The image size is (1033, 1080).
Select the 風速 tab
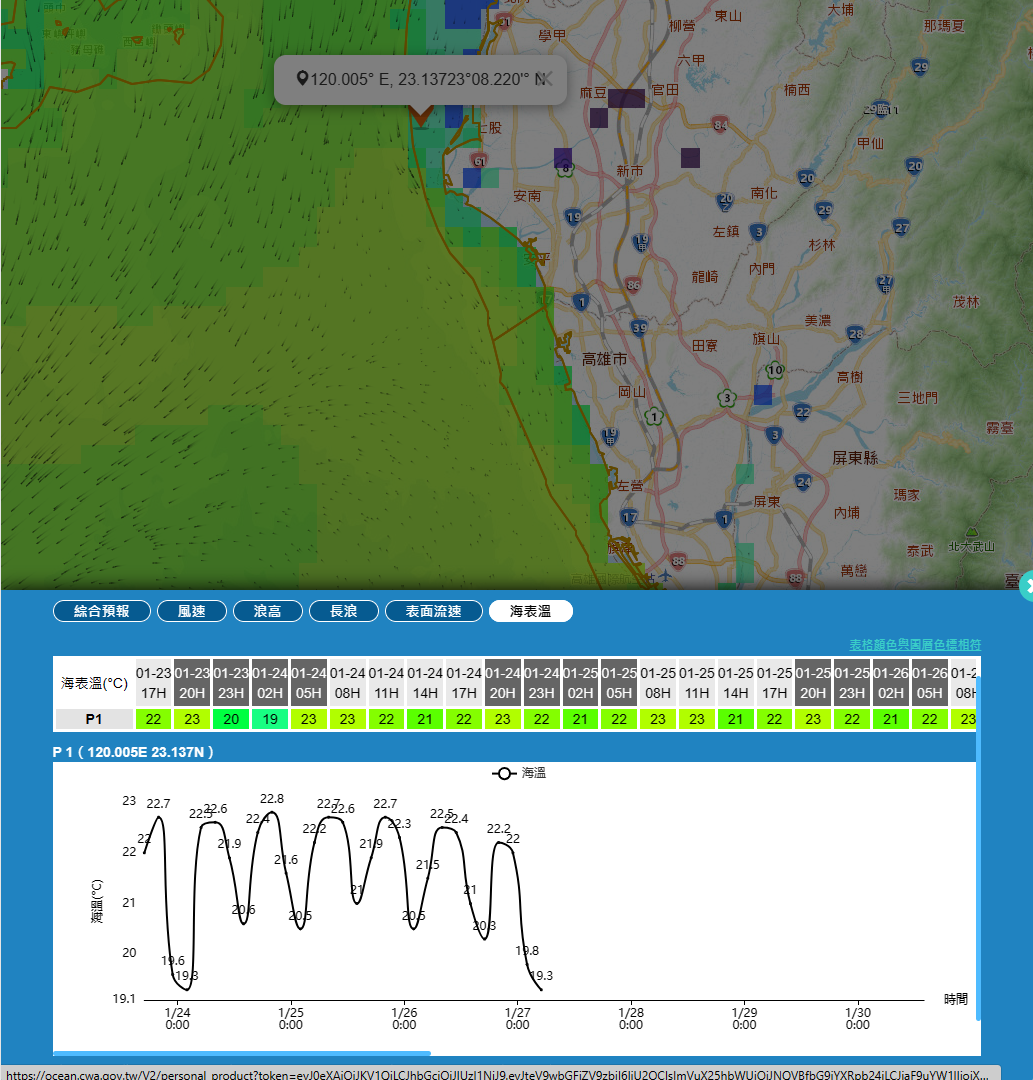[x=191, y=611]
